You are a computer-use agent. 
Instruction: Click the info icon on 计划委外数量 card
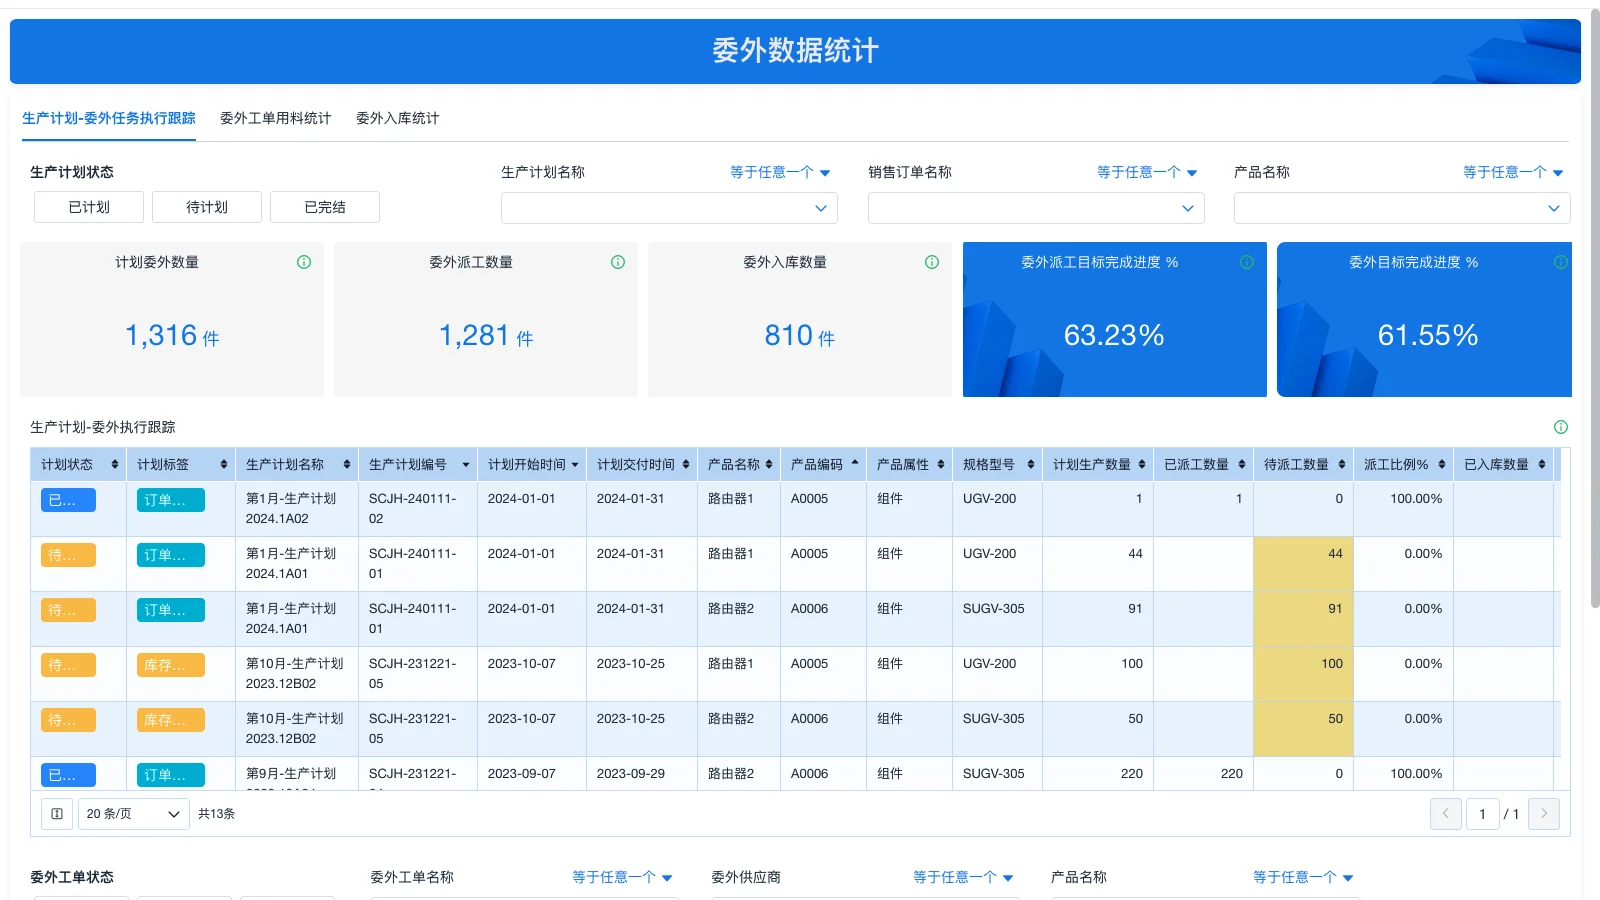tap(303, 262)
